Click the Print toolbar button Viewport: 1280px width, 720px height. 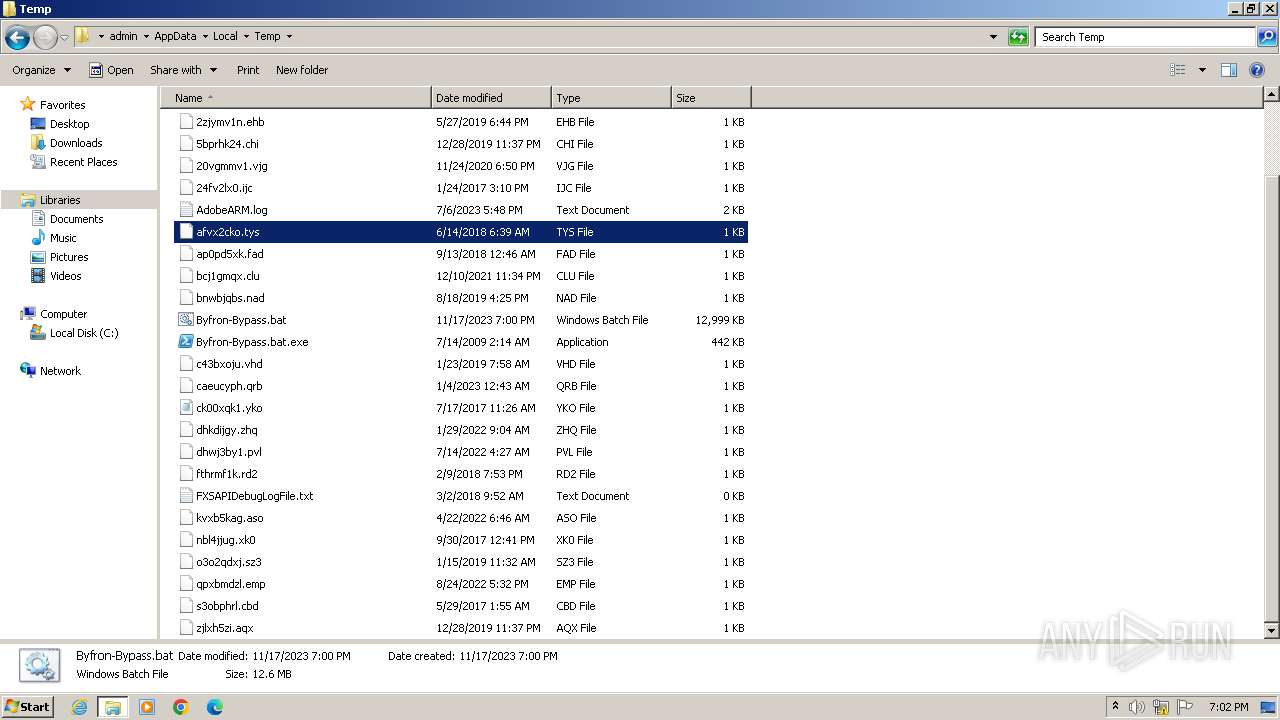click(248, 70)
